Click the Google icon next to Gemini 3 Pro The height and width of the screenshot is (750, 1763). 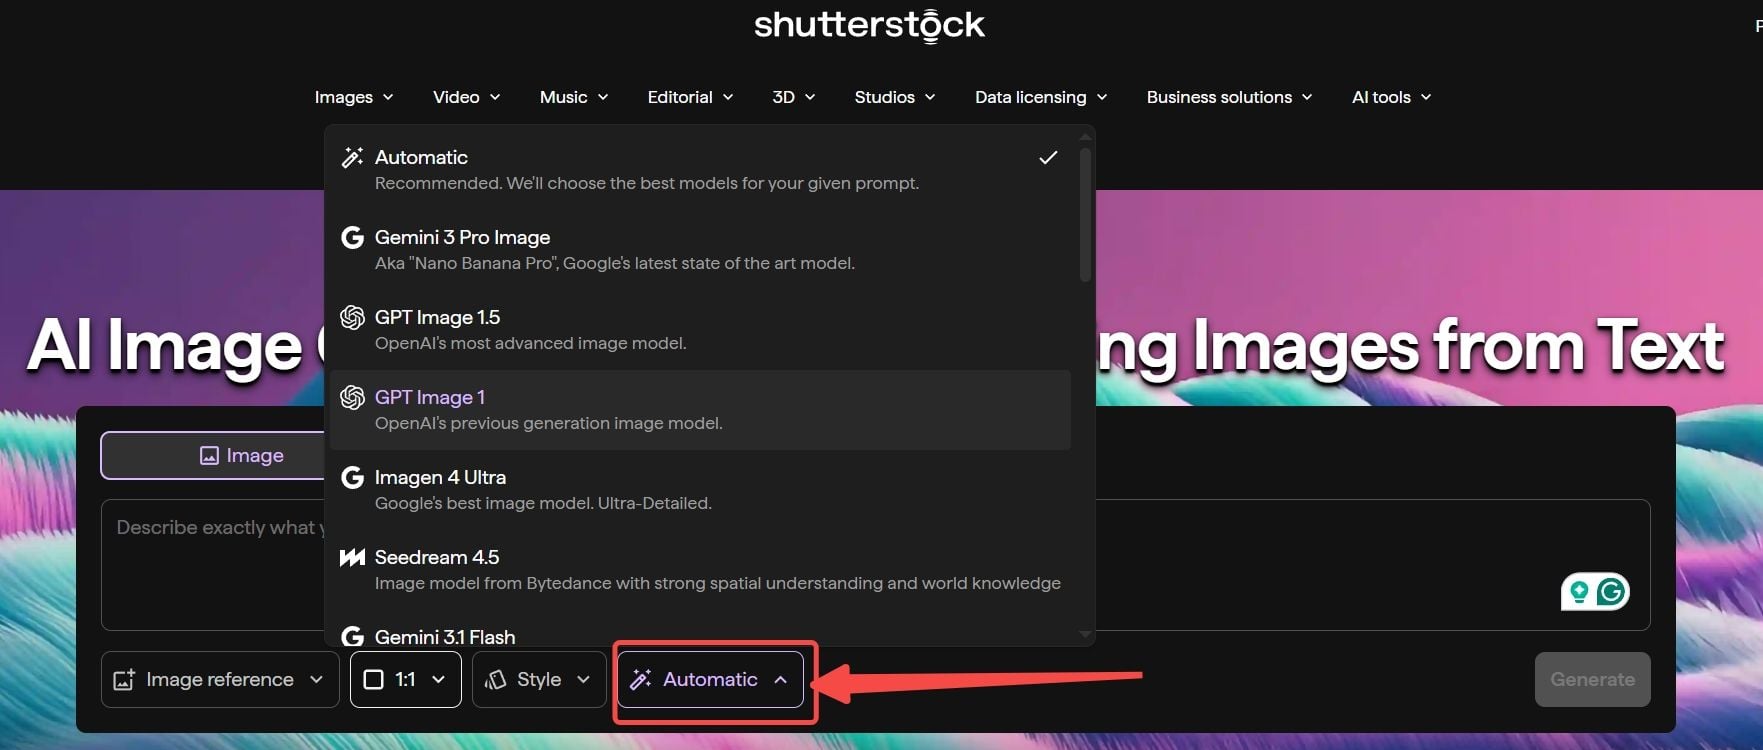[352, 237]
